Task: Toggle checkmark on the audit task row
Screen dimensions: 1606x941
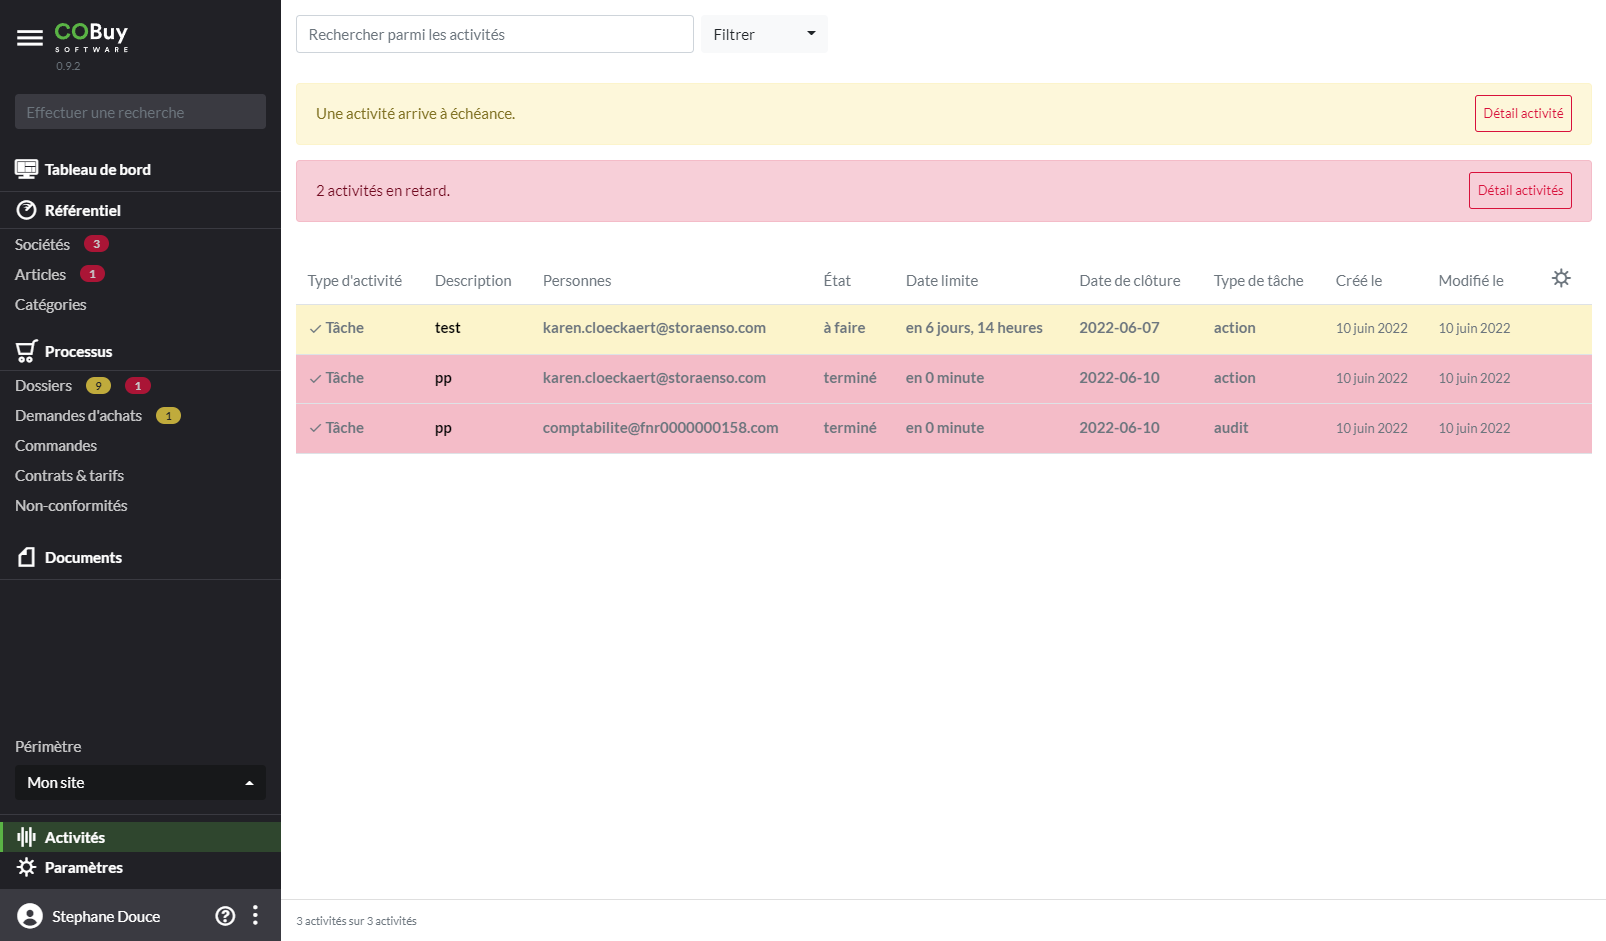Action: tap(315, 429)
